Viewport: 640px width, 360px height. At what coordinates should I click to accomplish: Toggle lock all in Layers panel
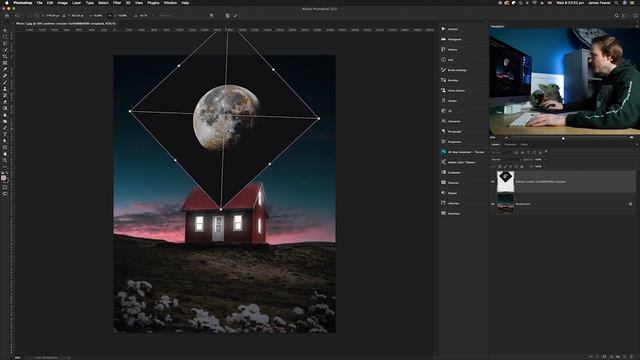522,167
